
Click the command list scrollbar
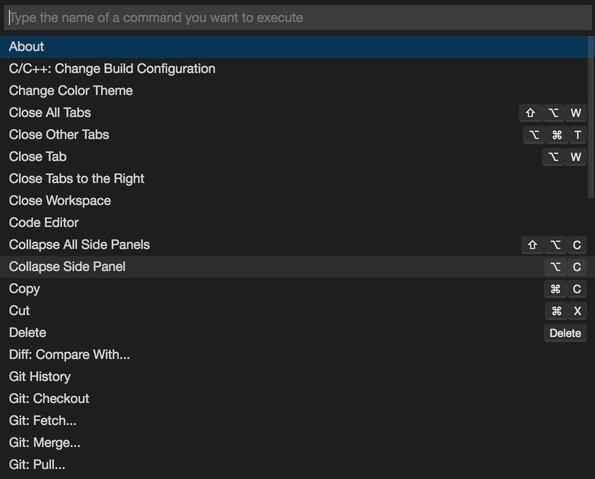pyautogui.click(x=591, y=117)
